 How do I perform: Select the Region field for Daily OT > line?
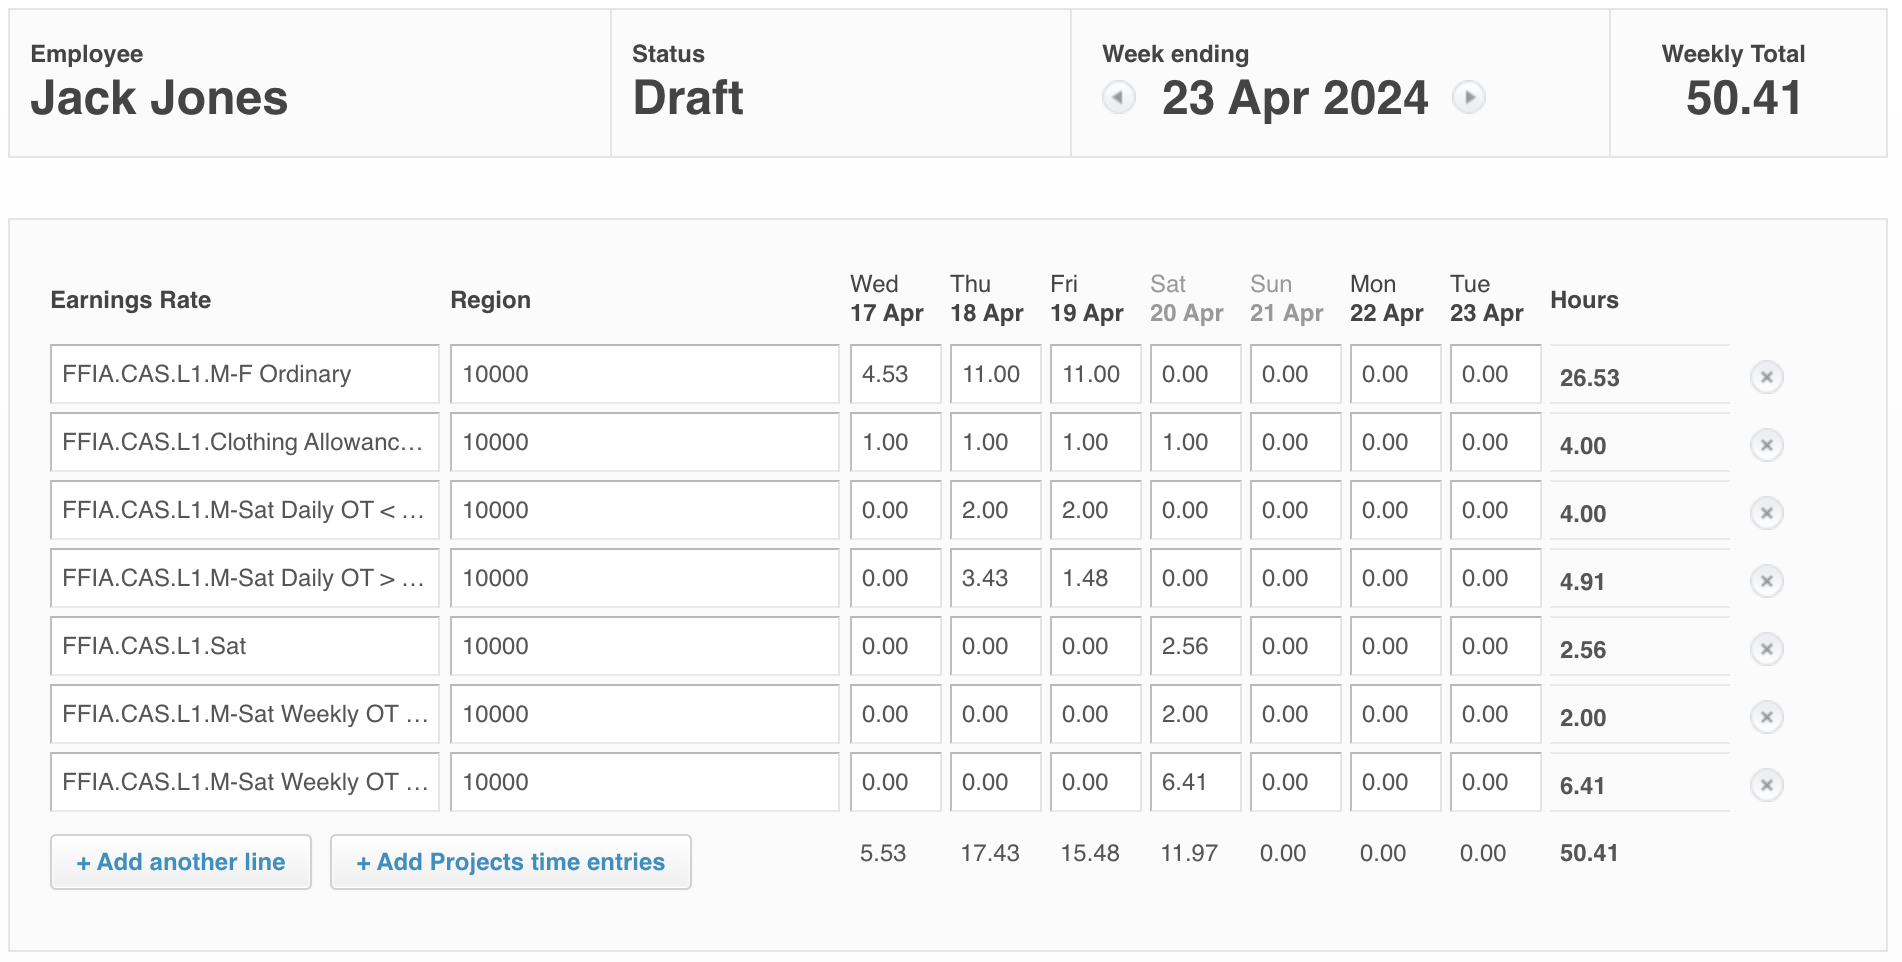(x=645, y=578)
